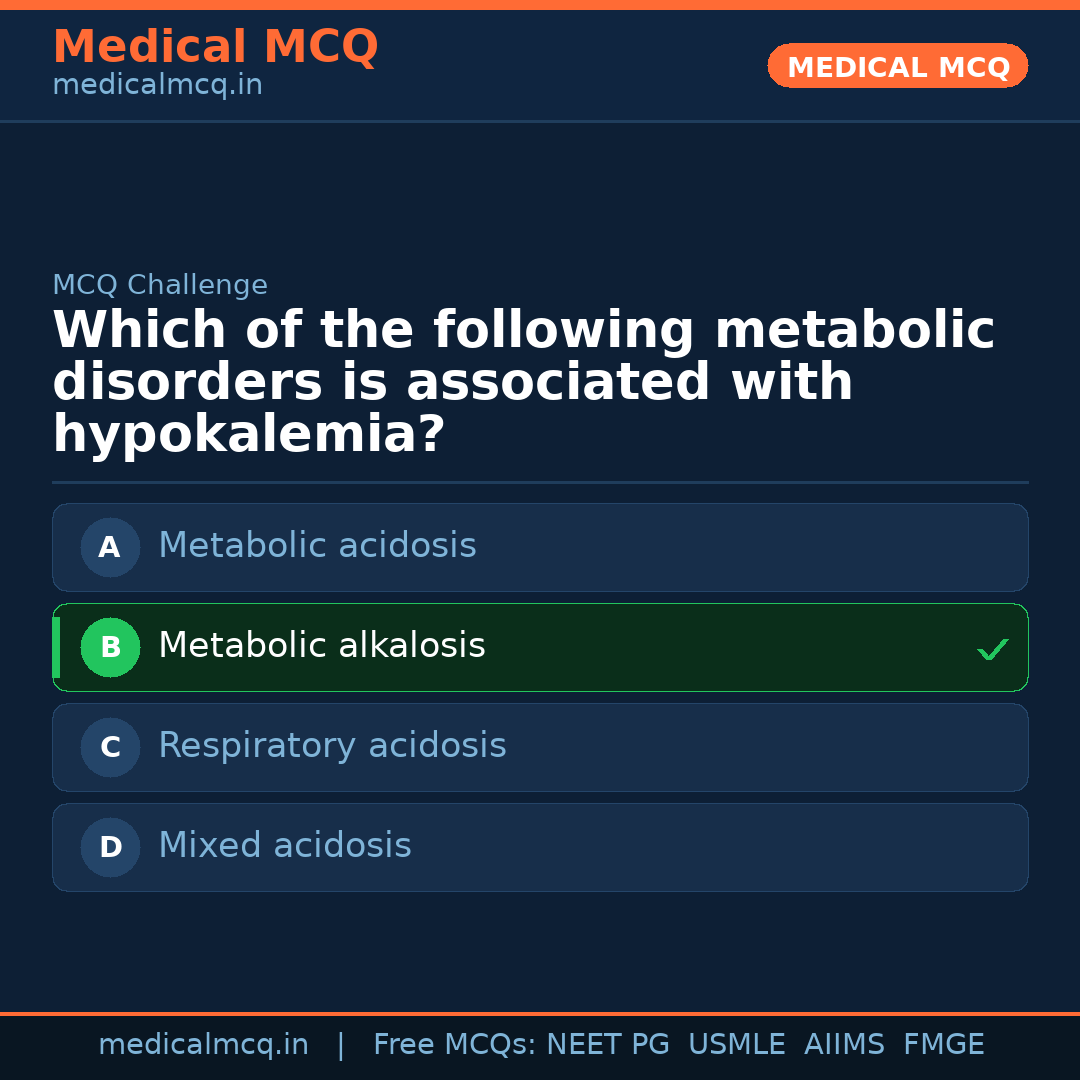Click the green checkmark on correct answer

[x=992, y=649]
